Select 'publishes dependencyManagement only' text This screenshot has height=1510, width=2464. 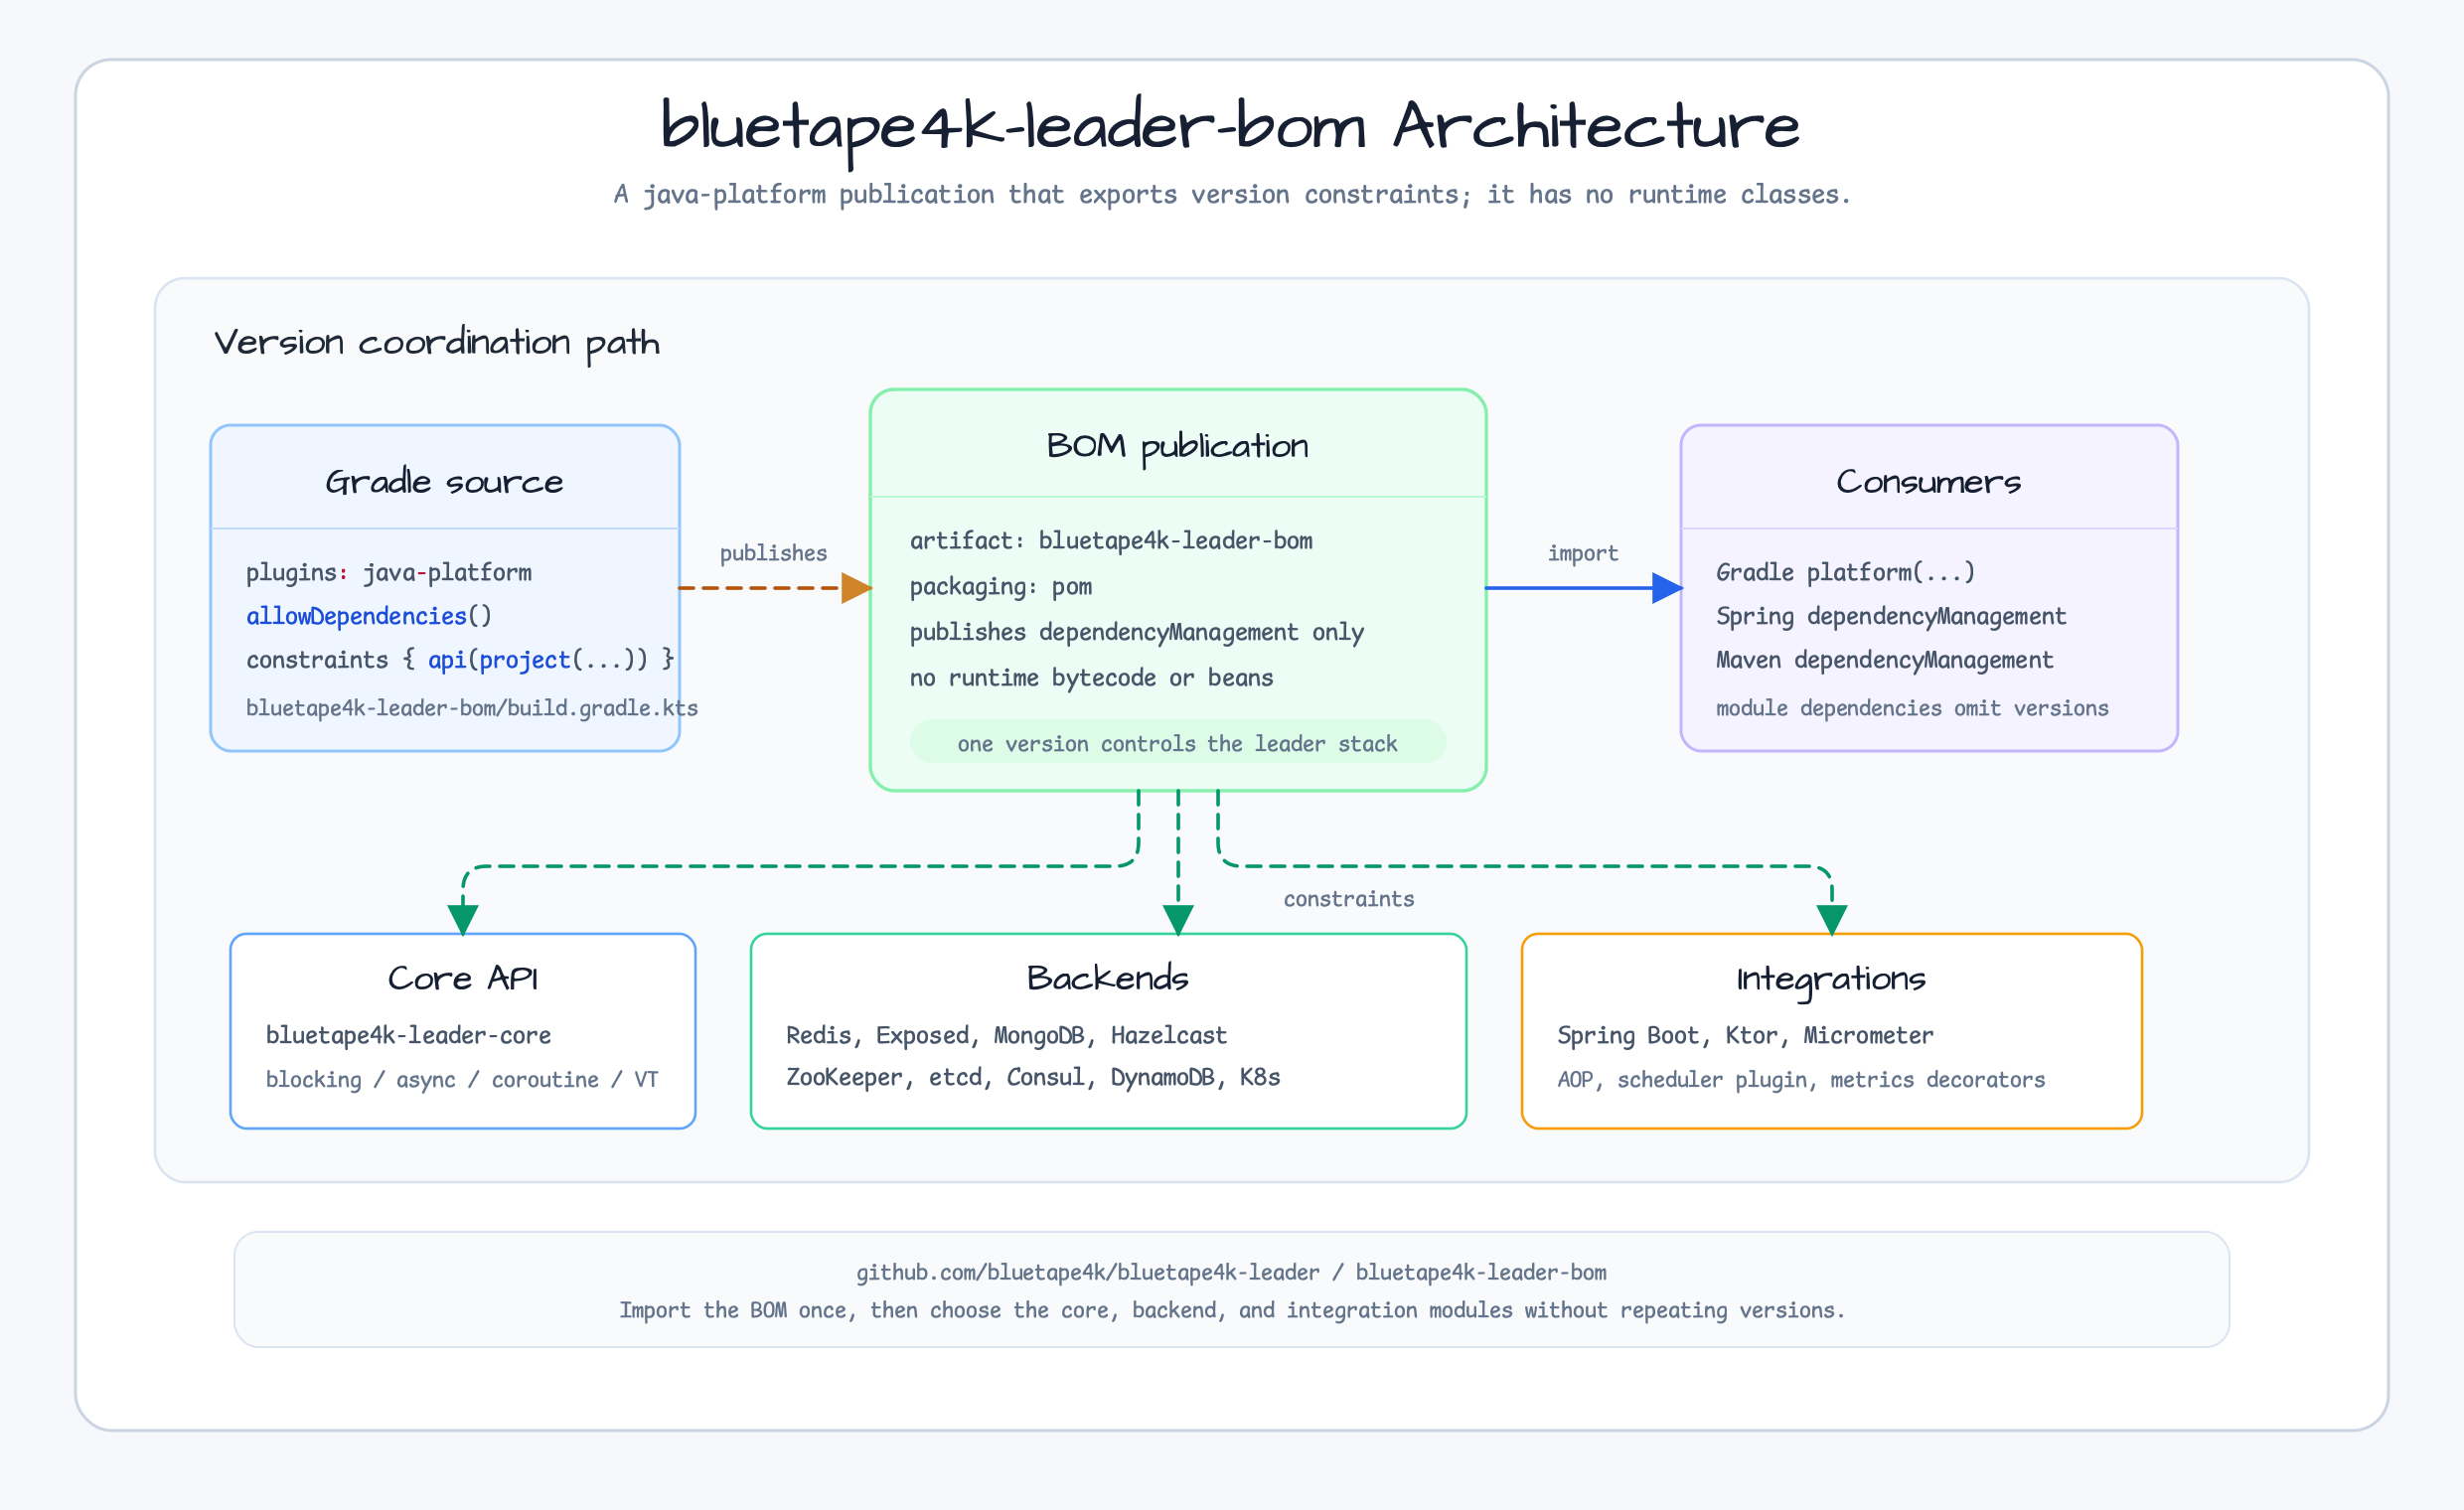coord(1137,632)
